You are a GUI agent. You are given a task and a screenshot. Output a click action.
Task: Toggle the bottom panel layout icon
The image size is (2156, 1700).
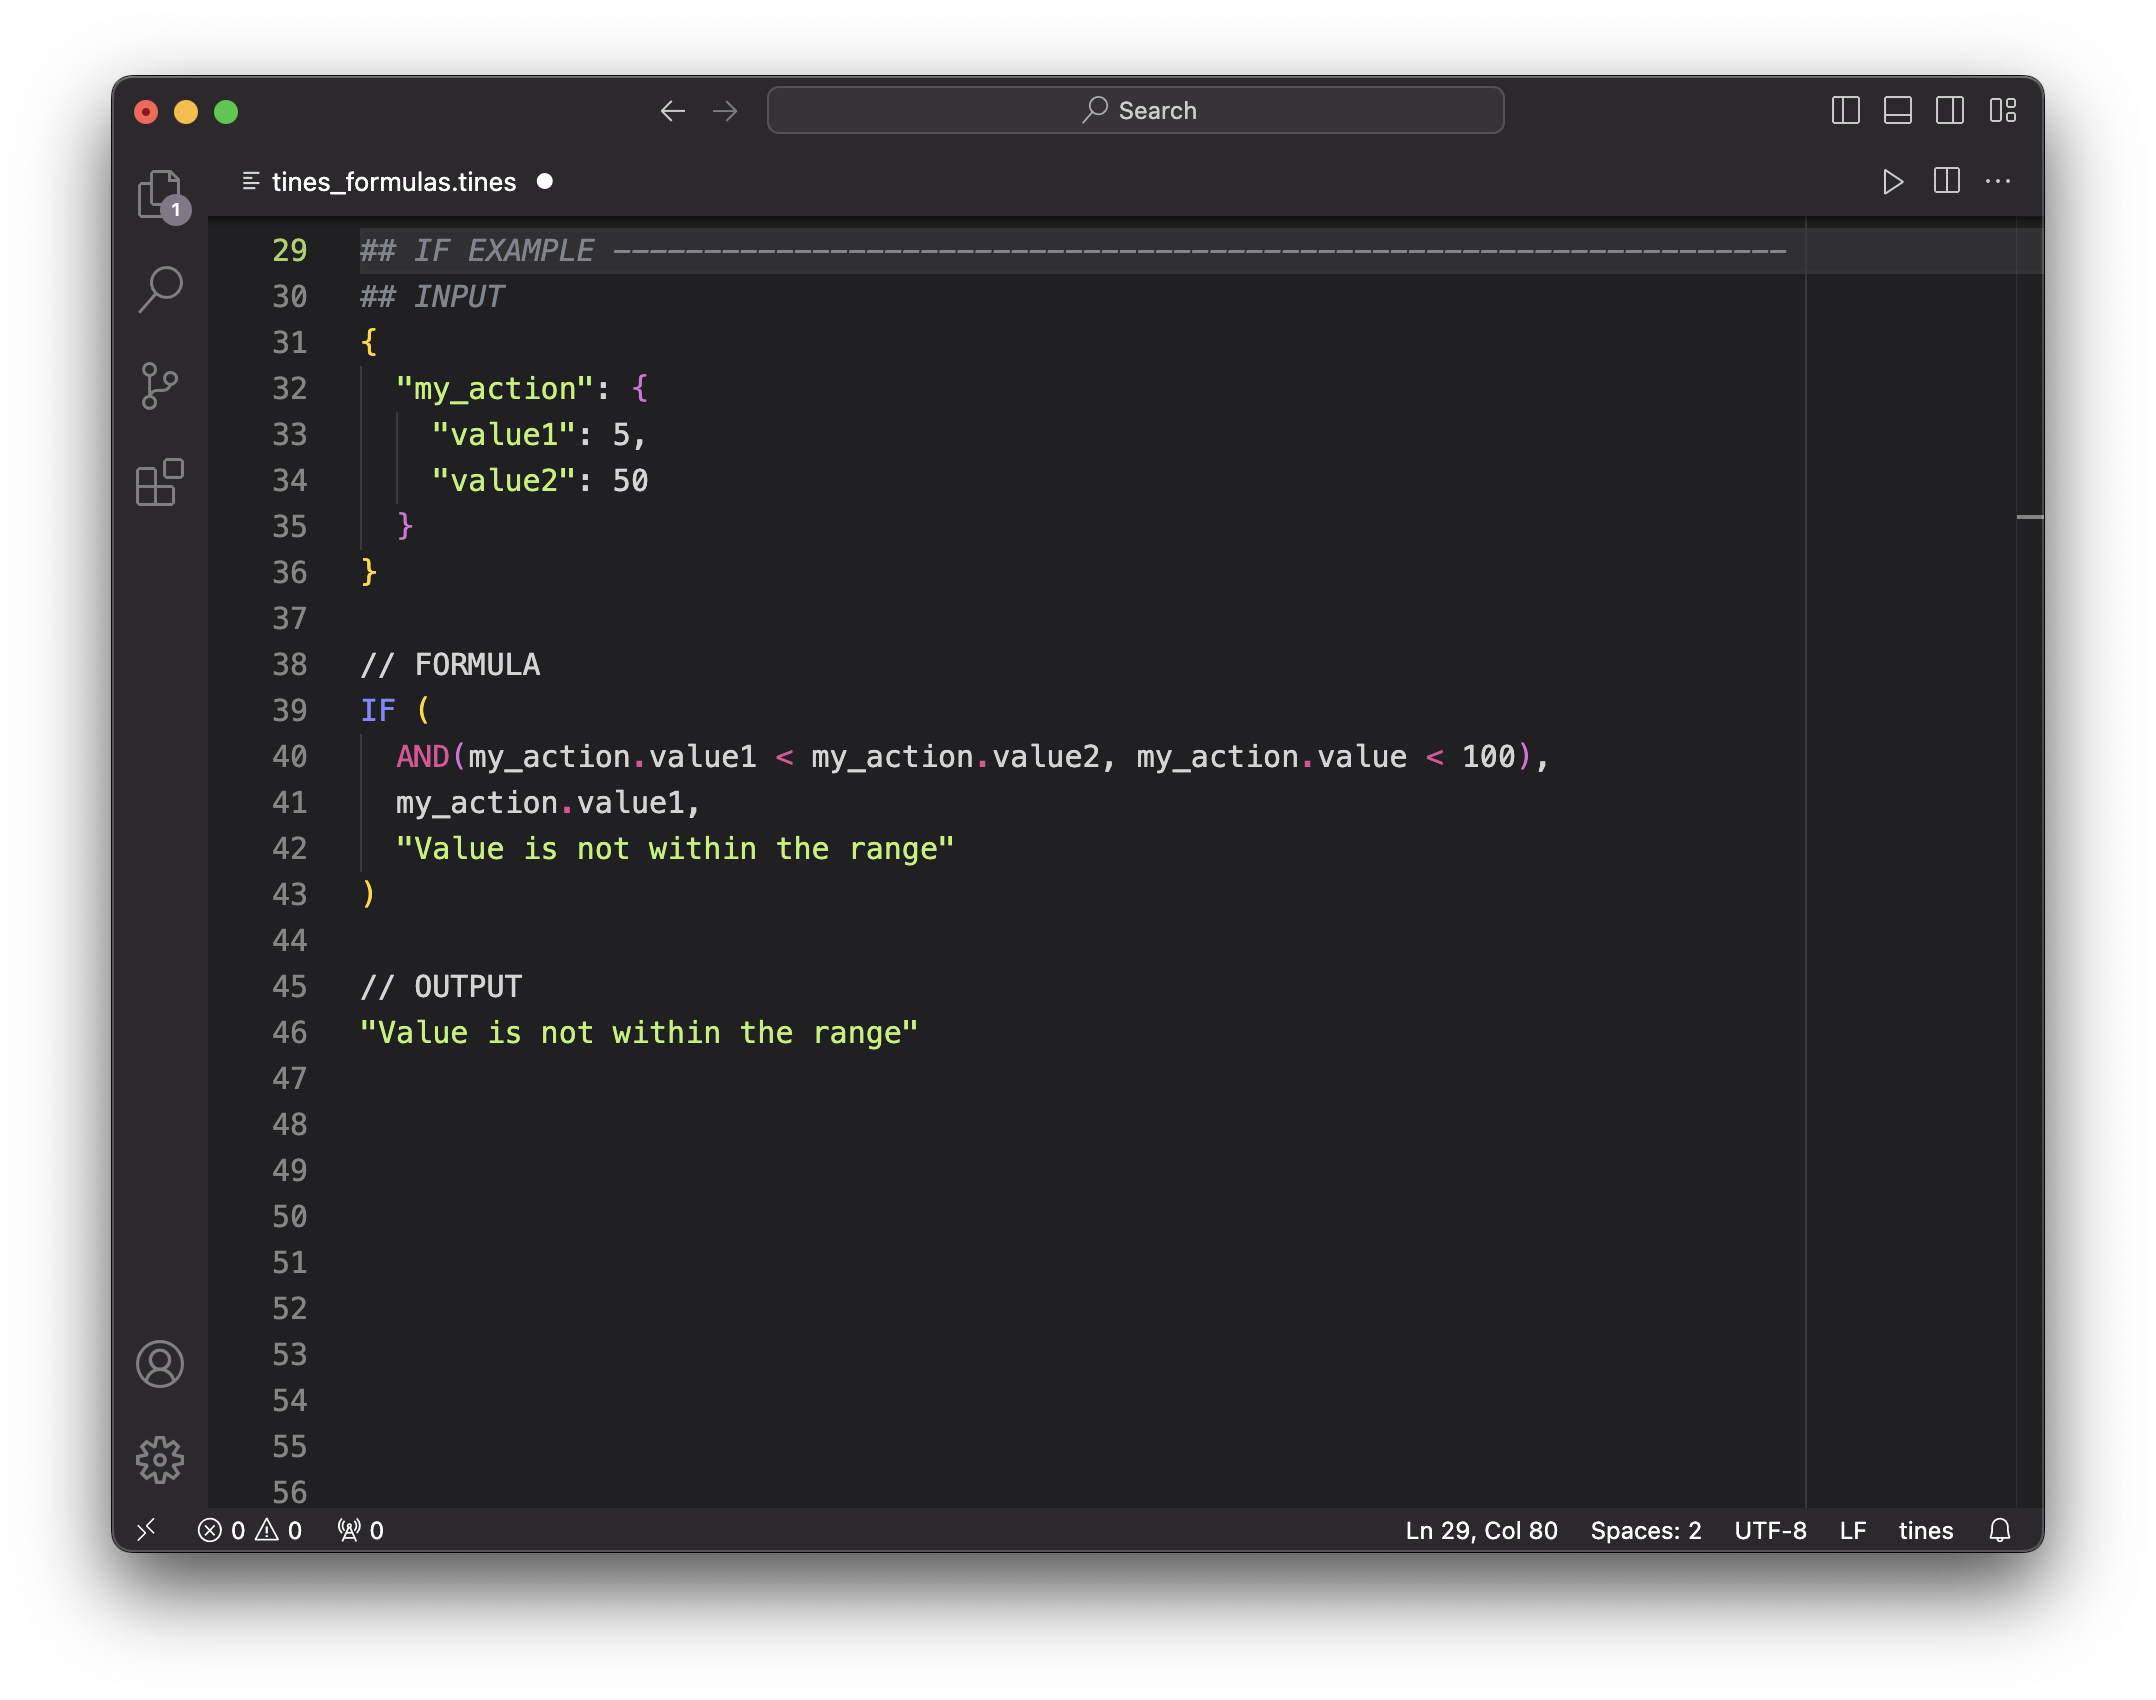[x=1897, y=111]
